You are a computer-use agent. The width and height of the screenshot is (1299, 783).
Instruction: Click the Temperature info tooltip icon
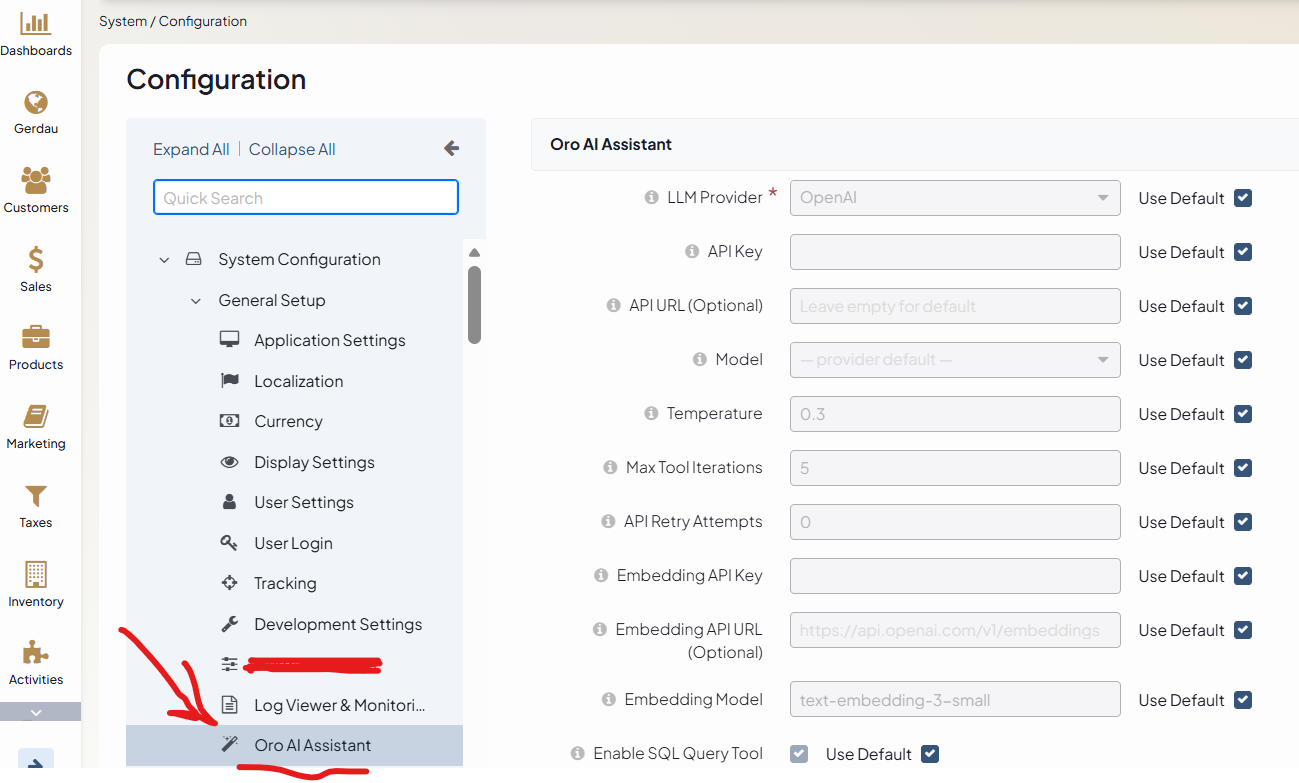651,414
